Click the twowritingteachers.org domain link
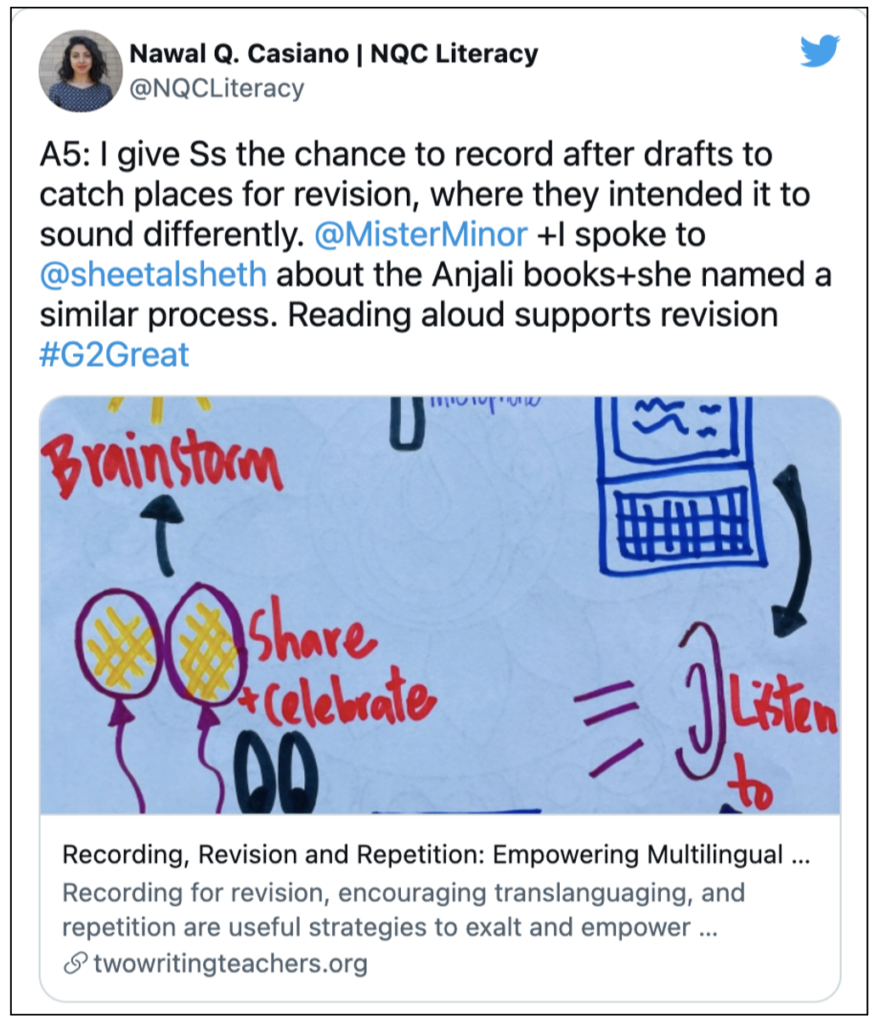This screenshot has width=875, height=1024. [x=231, y=963]
